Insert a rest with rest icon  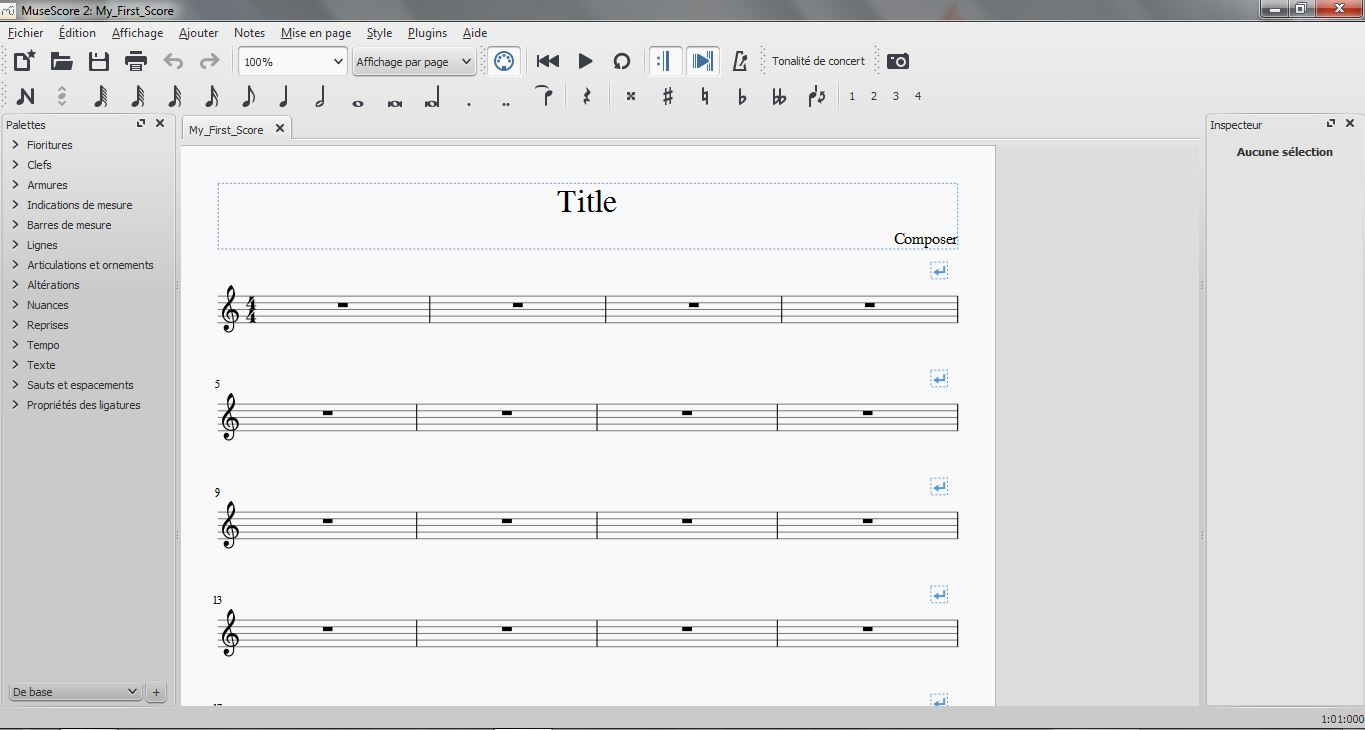pos(587,97)
